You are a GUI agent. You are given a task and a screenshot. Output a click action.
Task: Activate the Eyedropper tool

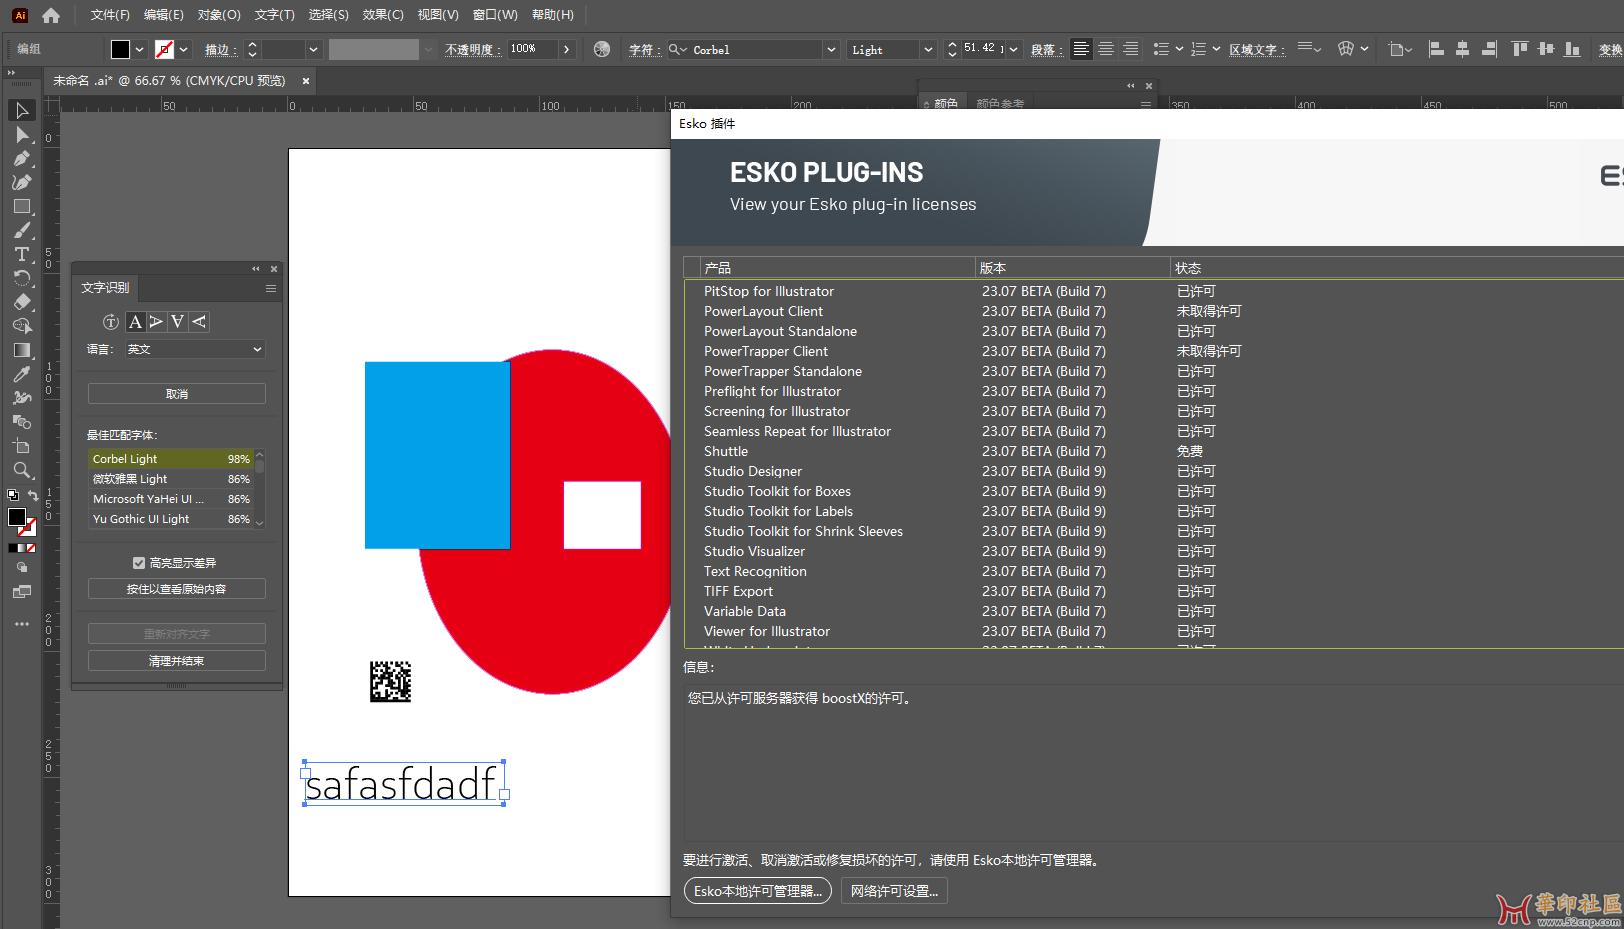22,374
